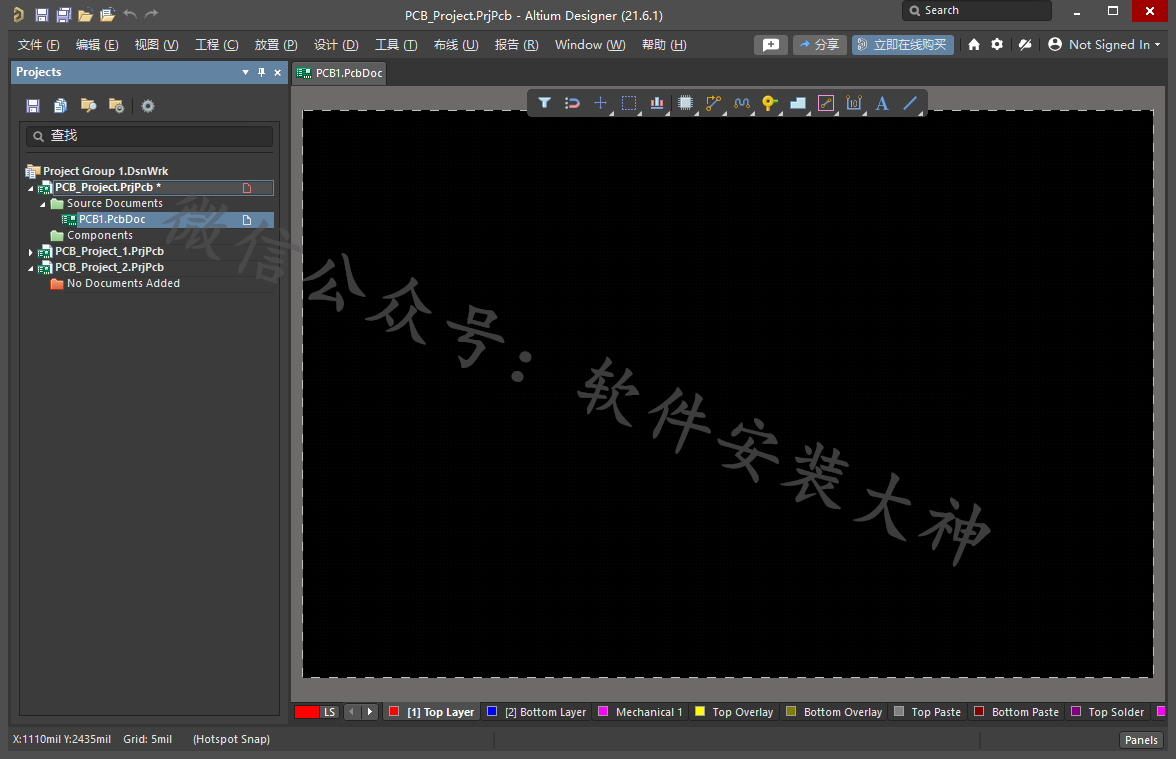Switch to the Bottom Paste layer tab
This screenshot has height=759, width=1176.
[x=1016, y=712]
